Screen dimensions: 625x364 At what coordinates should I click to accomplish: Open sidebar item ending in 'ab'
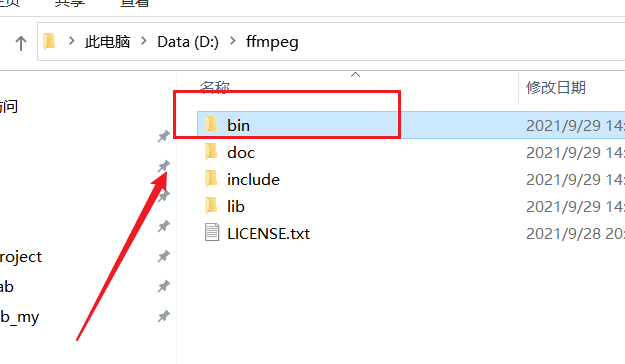tap(7, 287)
